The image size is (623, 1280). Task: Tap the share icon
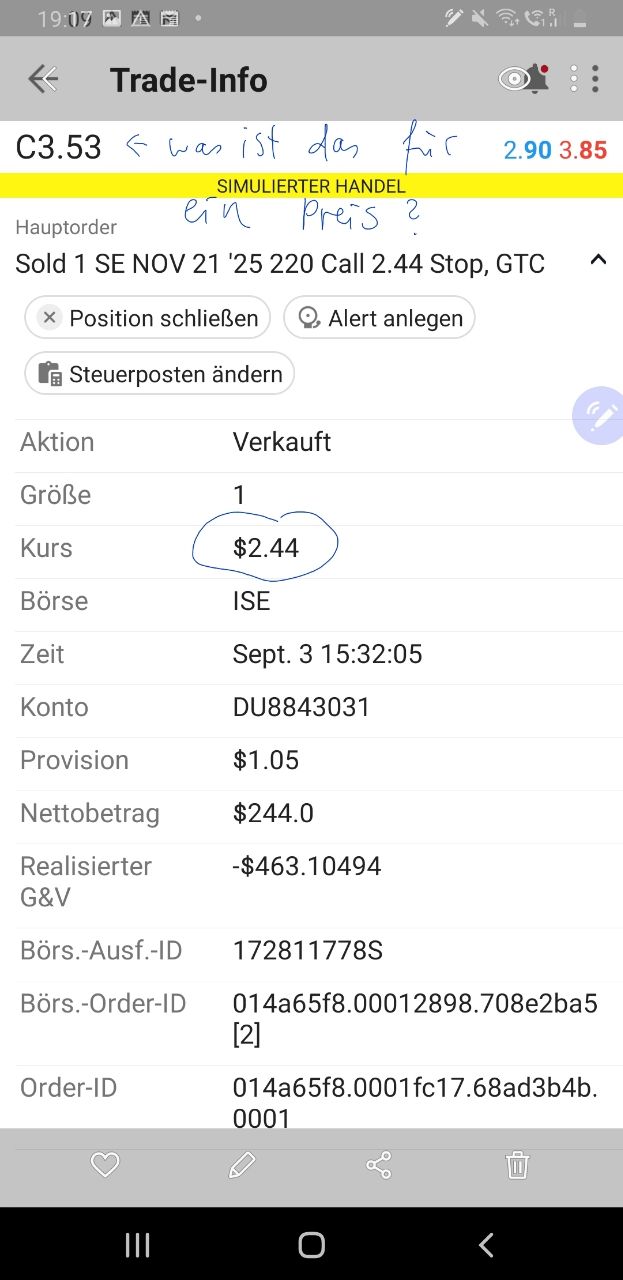(x=379, y=1165)
